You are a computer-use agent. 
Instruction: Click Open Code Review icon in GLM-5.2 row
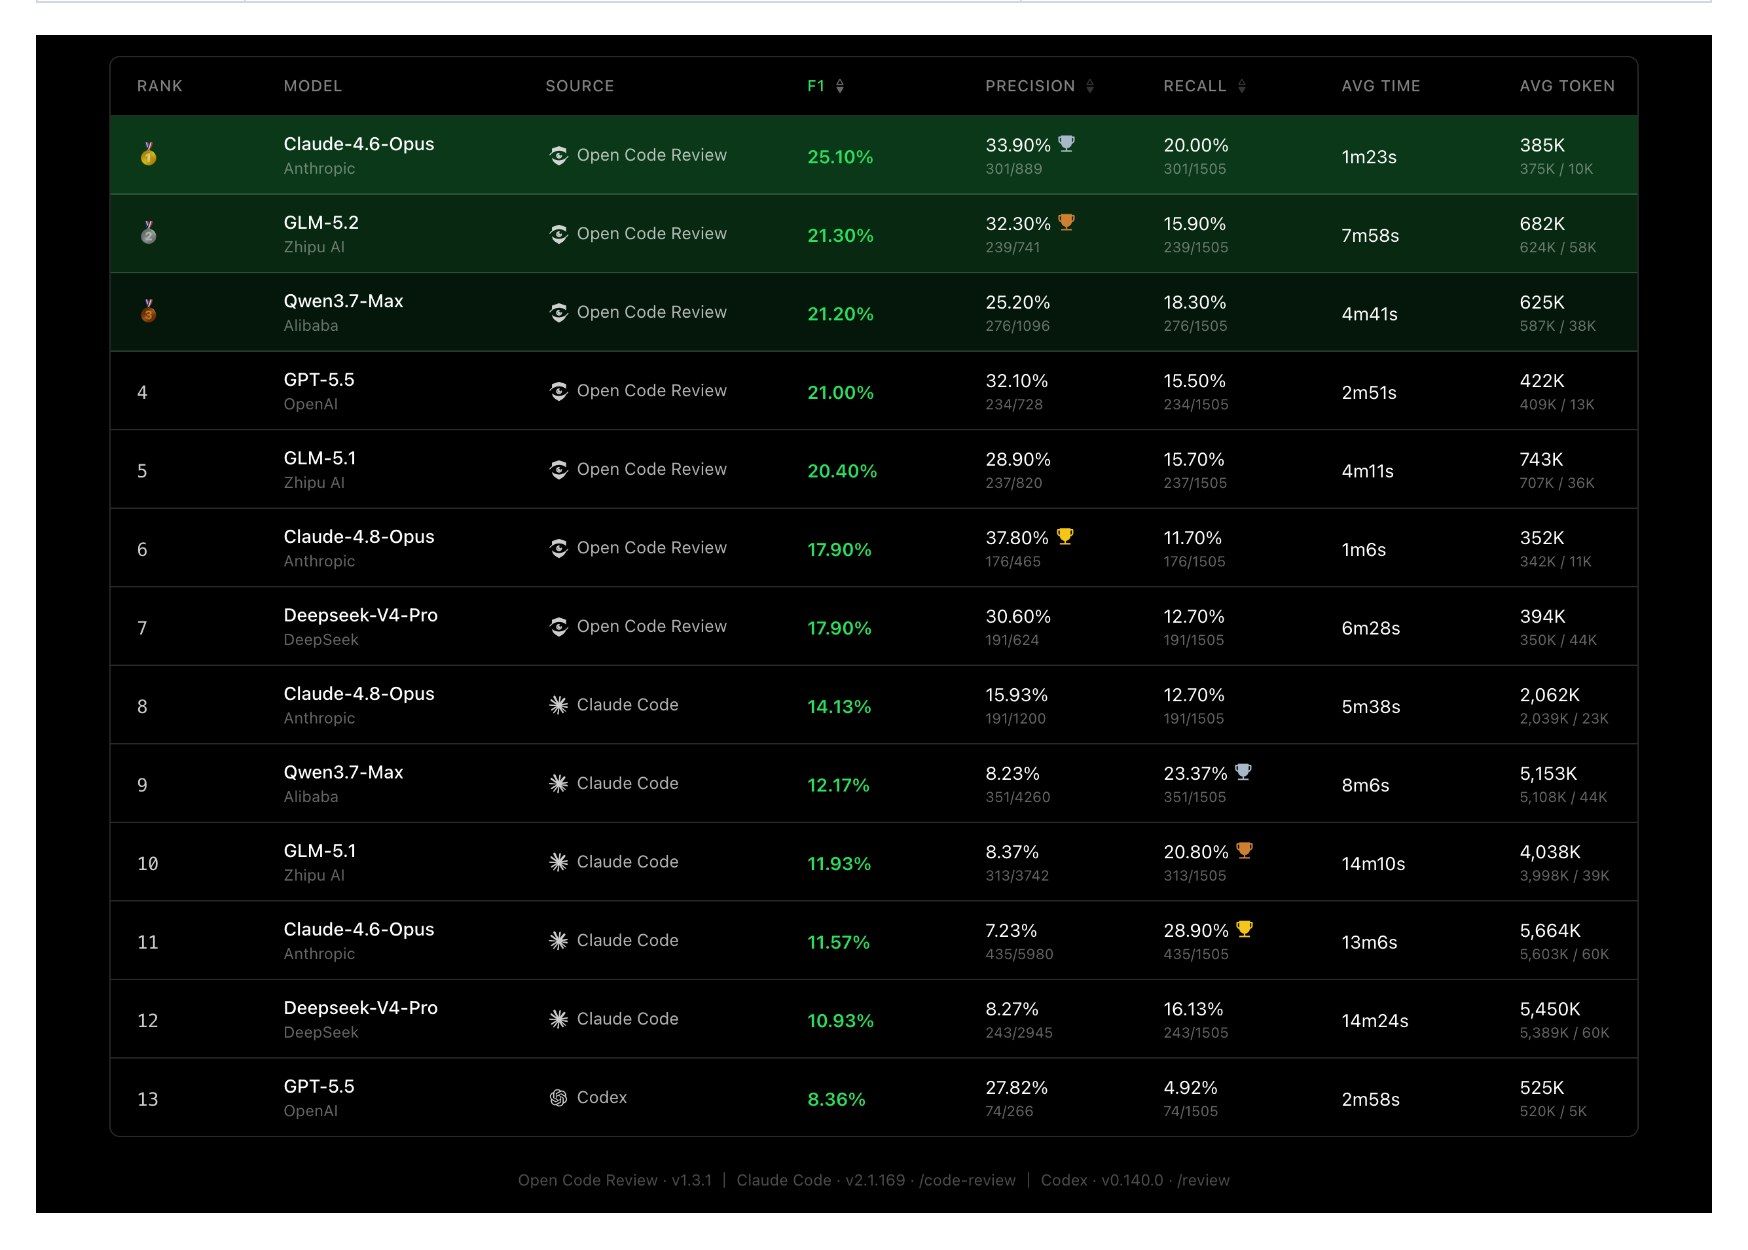pyautogui.click(x=559, y=234)
